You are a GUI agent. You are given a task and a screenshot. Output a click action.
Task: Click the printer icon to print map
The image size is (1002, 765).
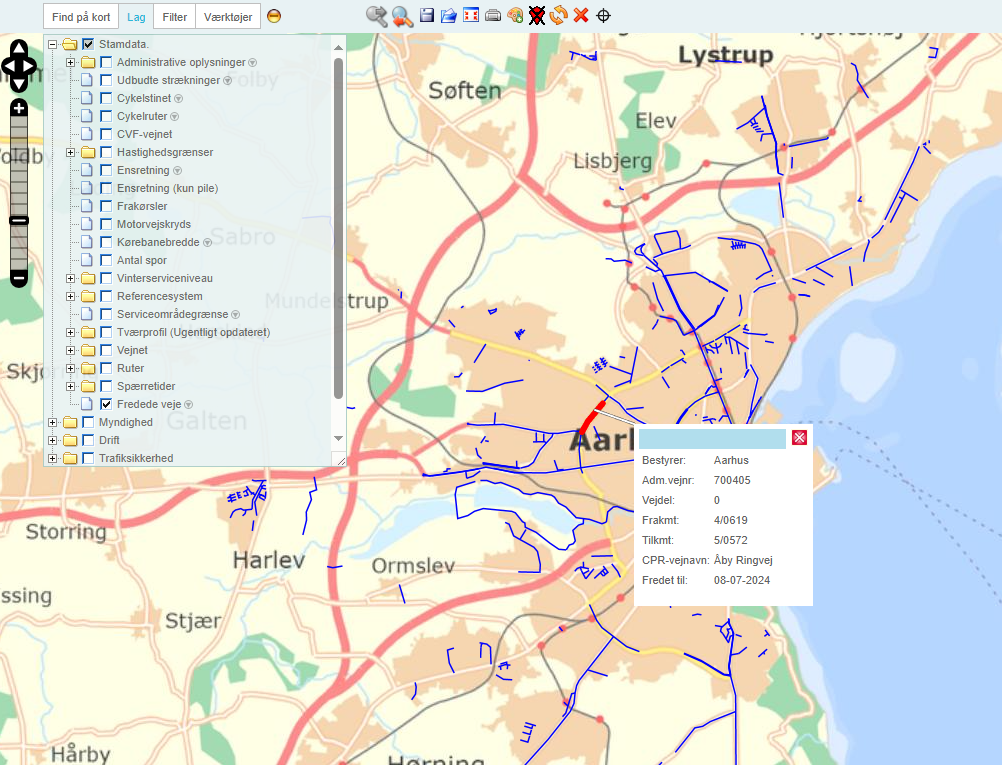point(493,15)
